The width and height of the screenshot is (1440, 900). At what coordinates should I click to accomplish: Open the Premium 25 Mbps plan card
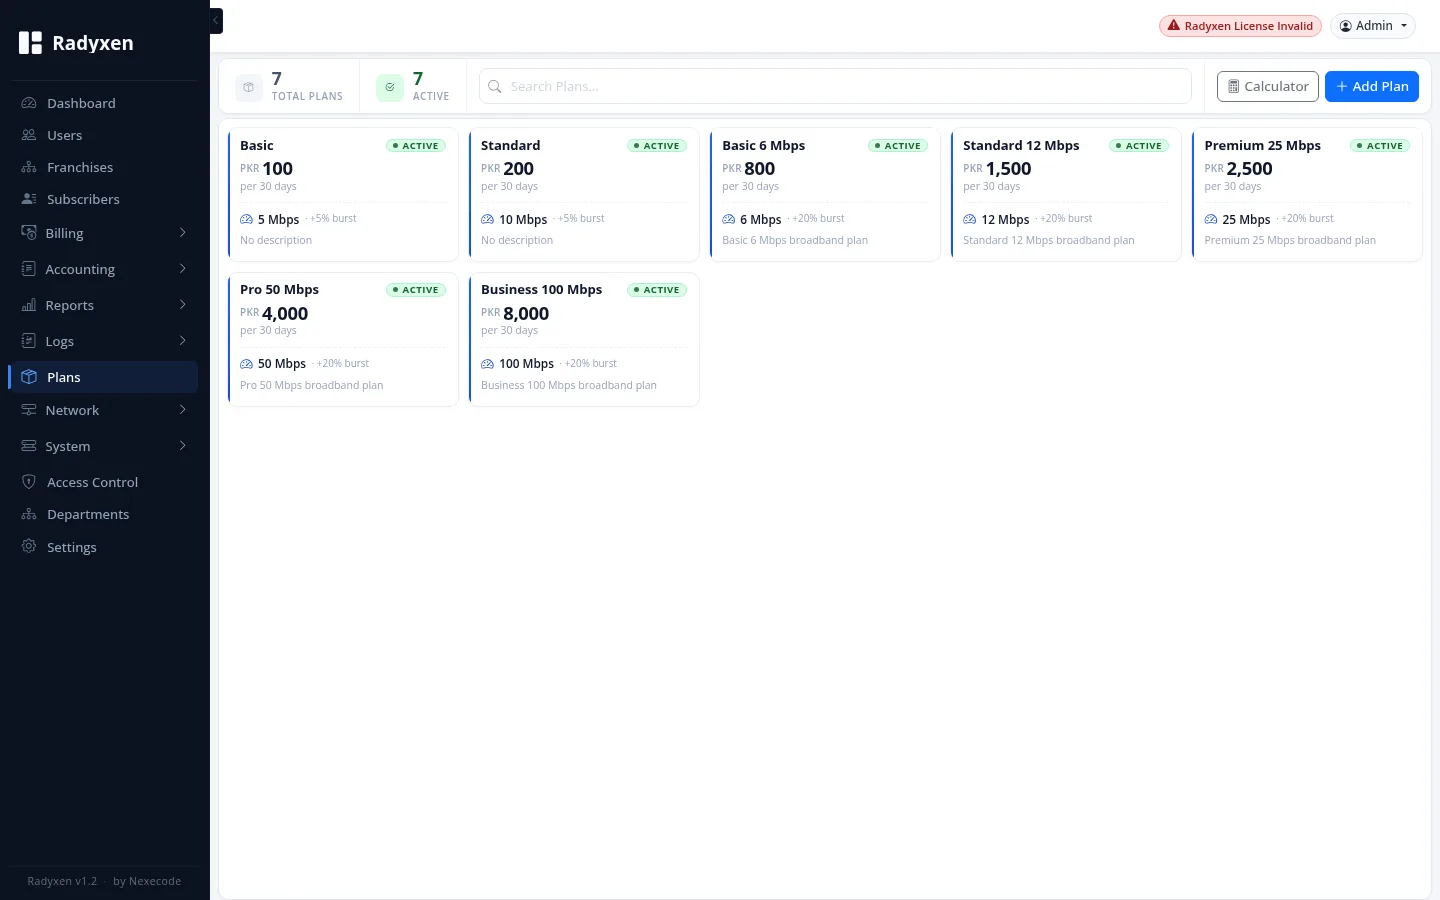1307,195
